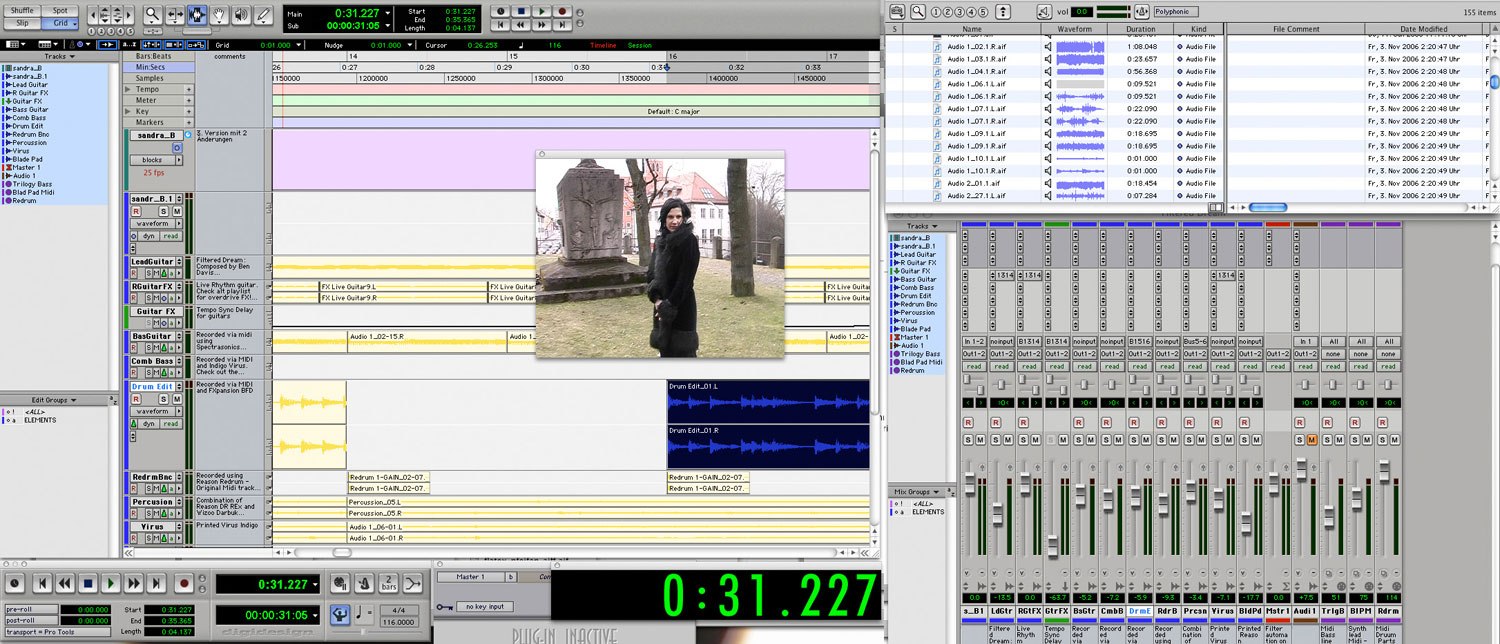Click the Record button in top transport
The width and height of the screenshot is (1500, 644).
[562, 11]
